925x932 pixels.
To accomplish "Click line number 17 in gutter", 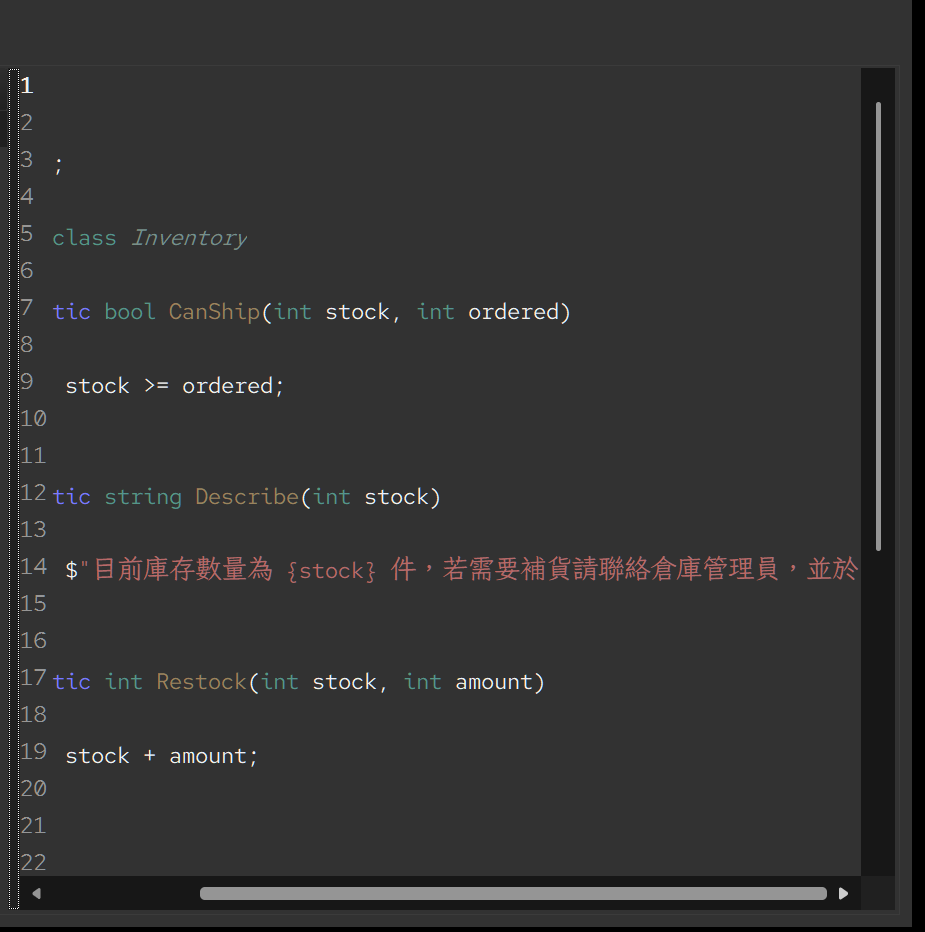I will 33,678.
